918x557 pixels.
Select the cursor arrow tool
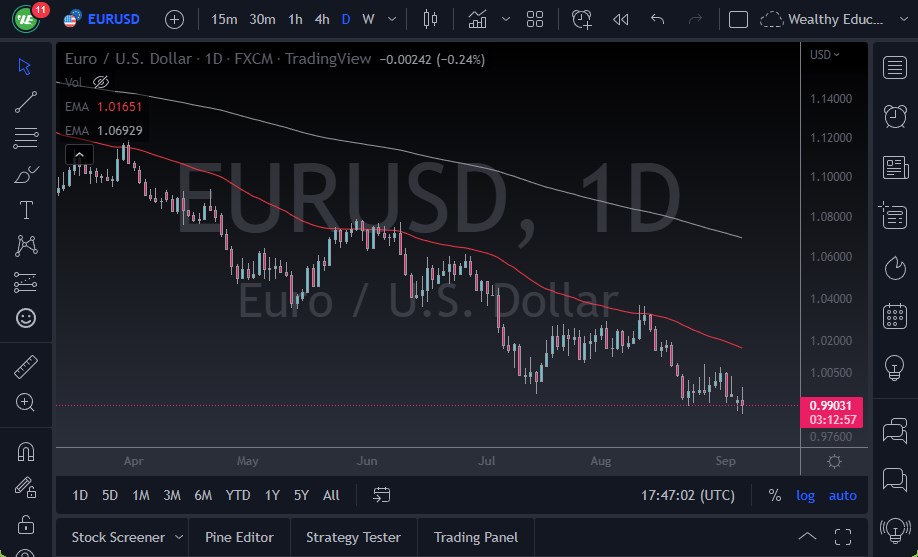pyautogui.click(x=25, y=66)
